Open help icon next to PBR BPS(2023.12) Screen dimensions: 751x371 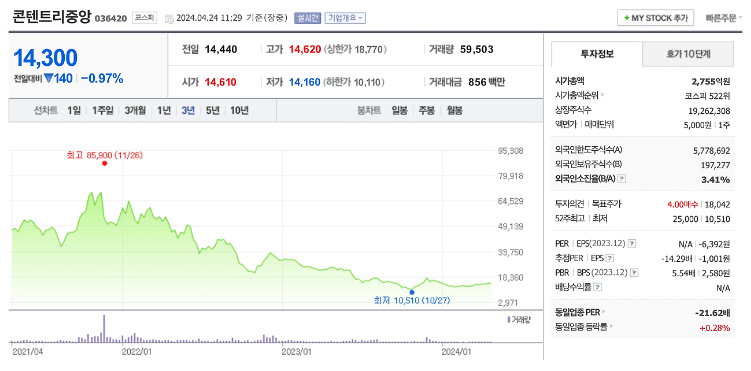(x=635, y=273)
